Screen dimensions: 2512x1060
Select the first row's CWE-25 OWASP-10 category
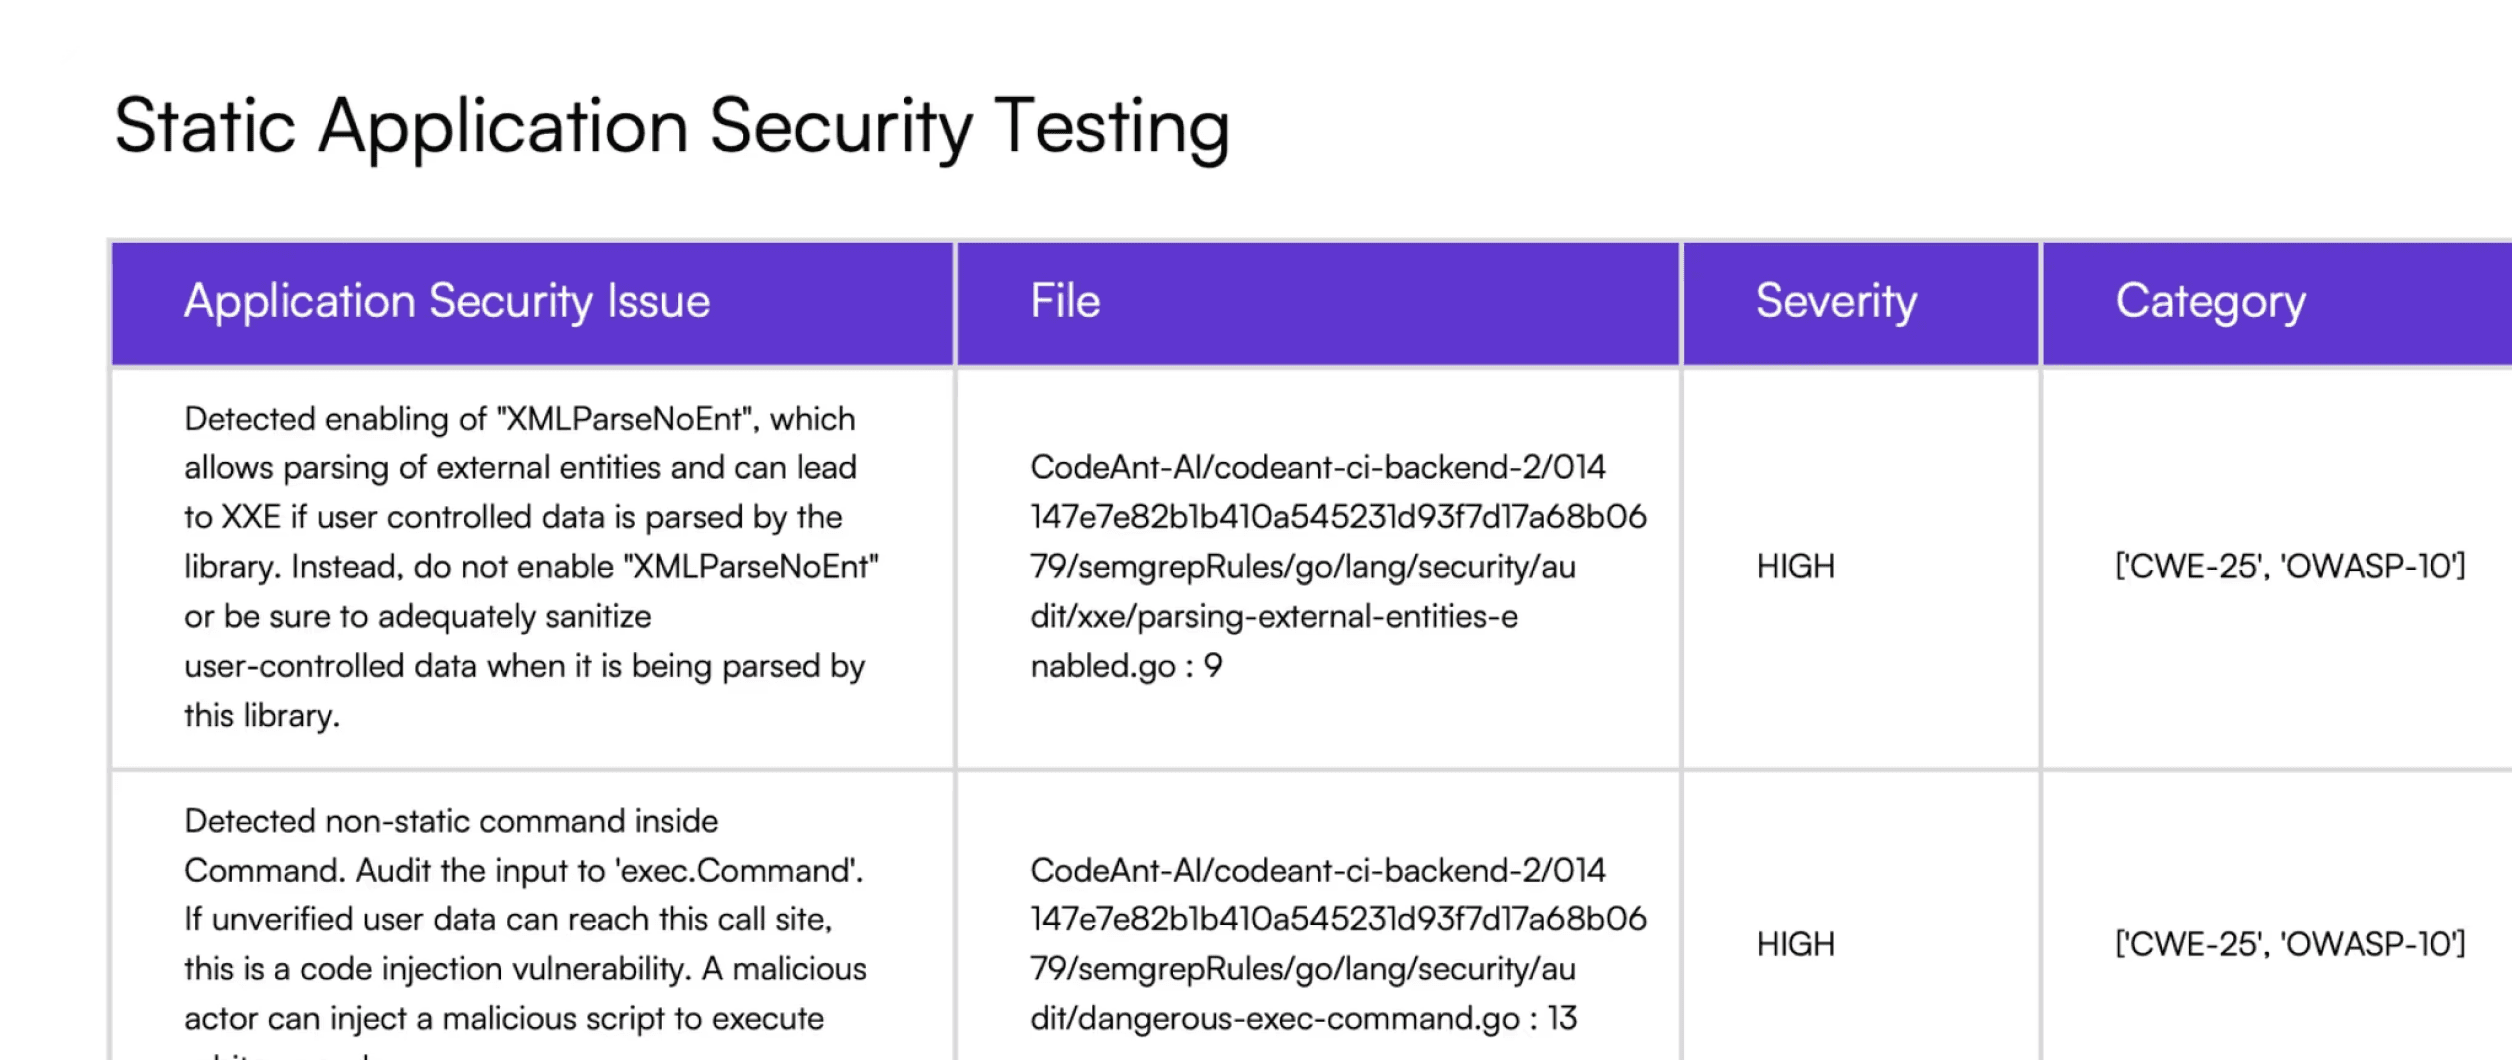coord(2290,567)
